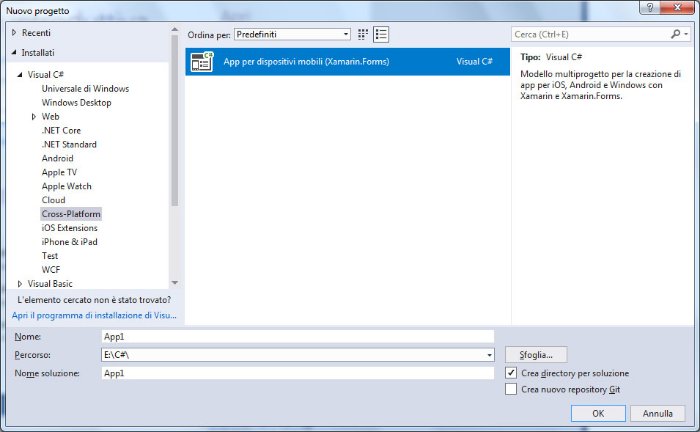This screenshot has width=700, height=432.
Task: Expand the Web node
Action: [x=34, y=116]
